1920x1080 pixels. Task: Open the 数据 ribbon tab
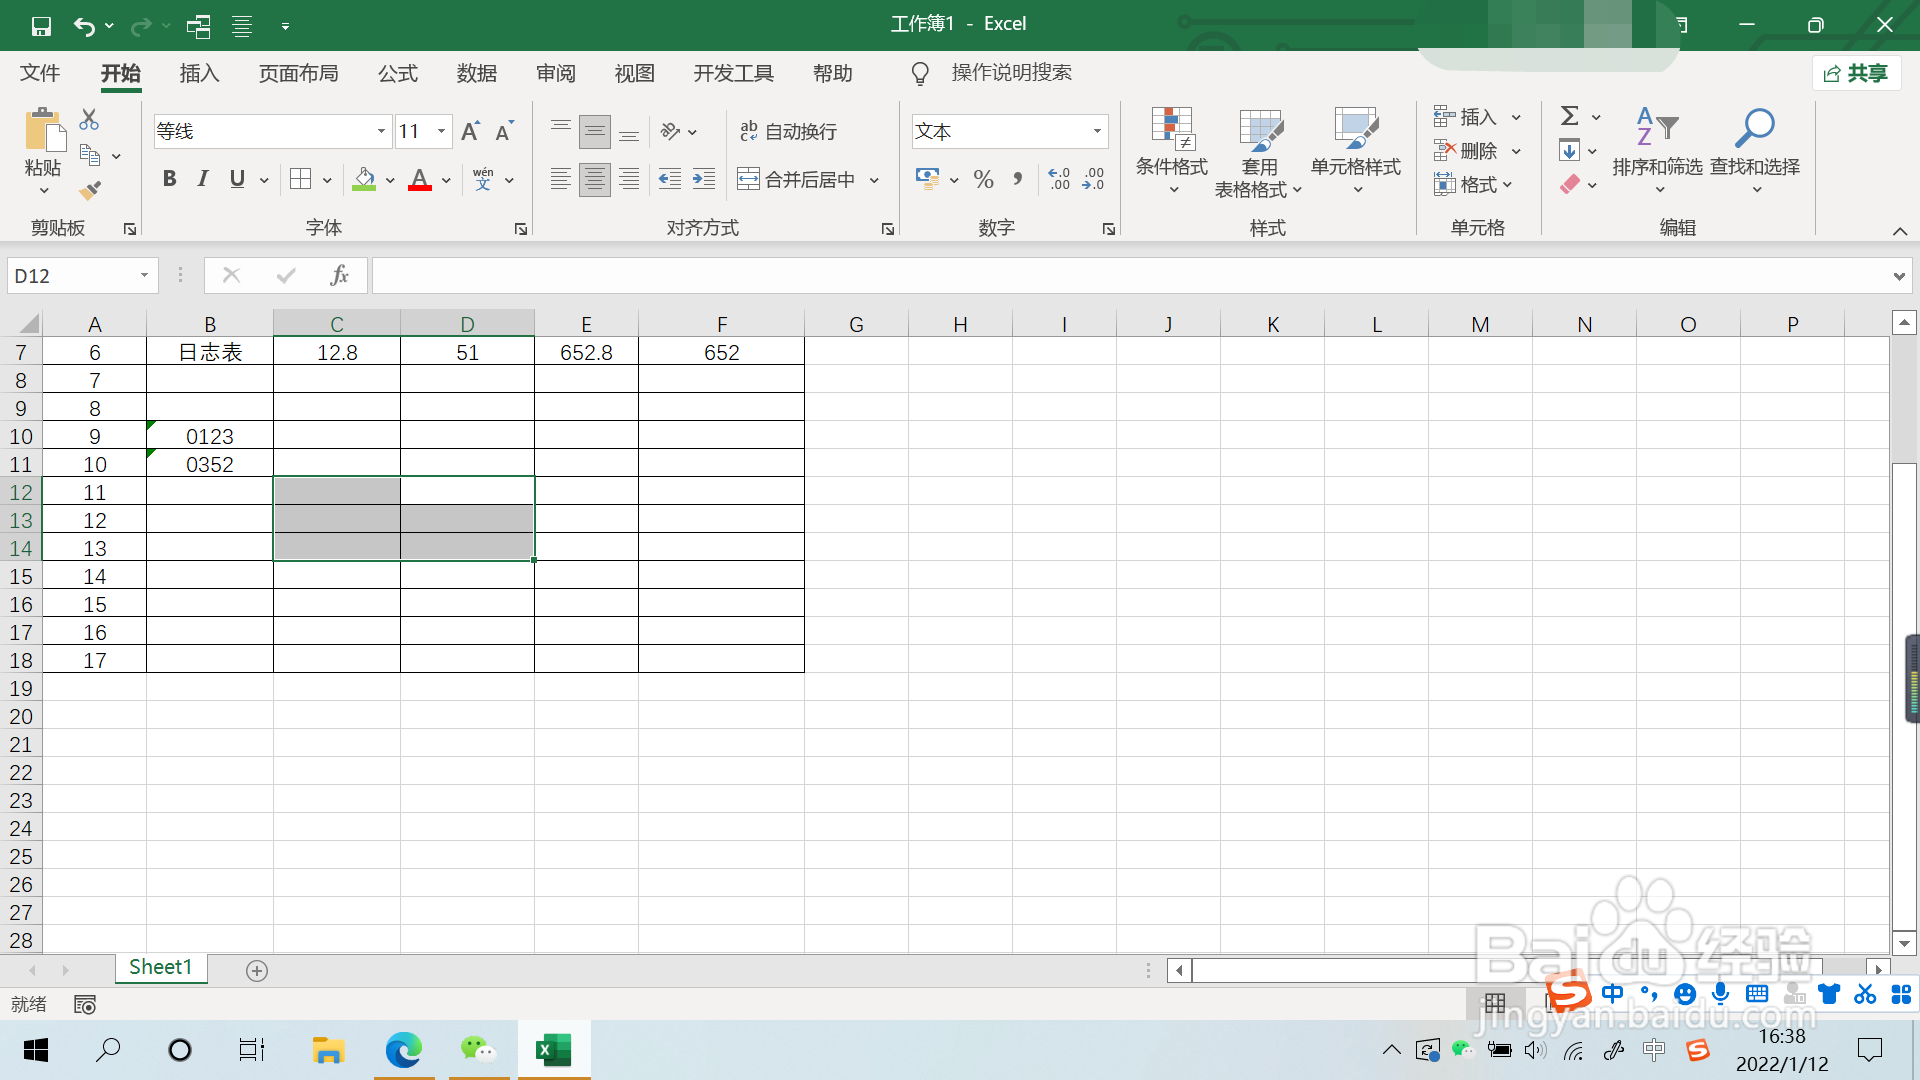pyautogui.click(x=476, y=73)
